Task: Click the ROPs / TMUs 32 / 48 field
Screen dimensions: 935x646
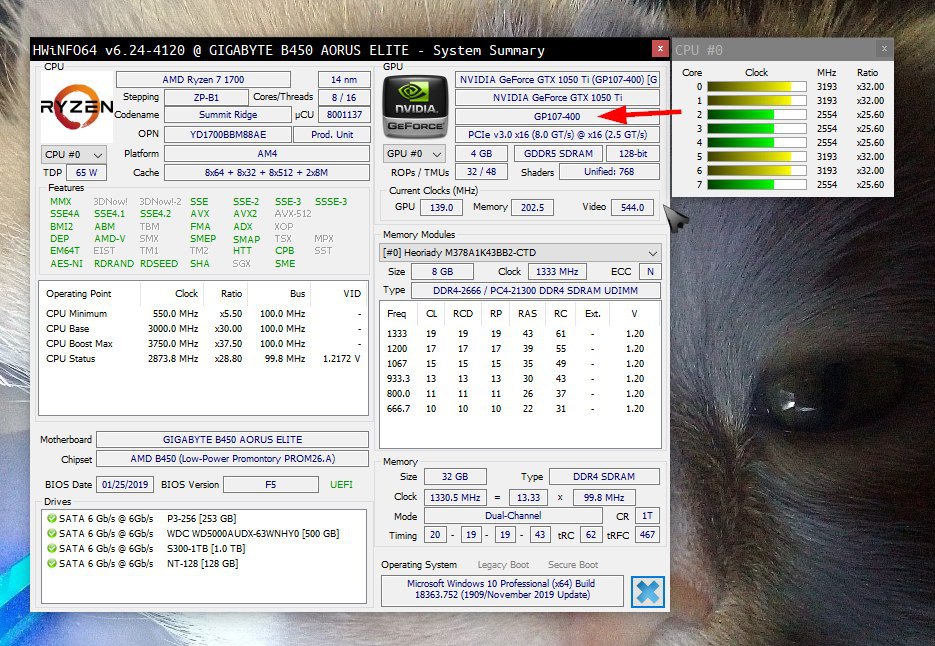Action: (x=481, y=172)
